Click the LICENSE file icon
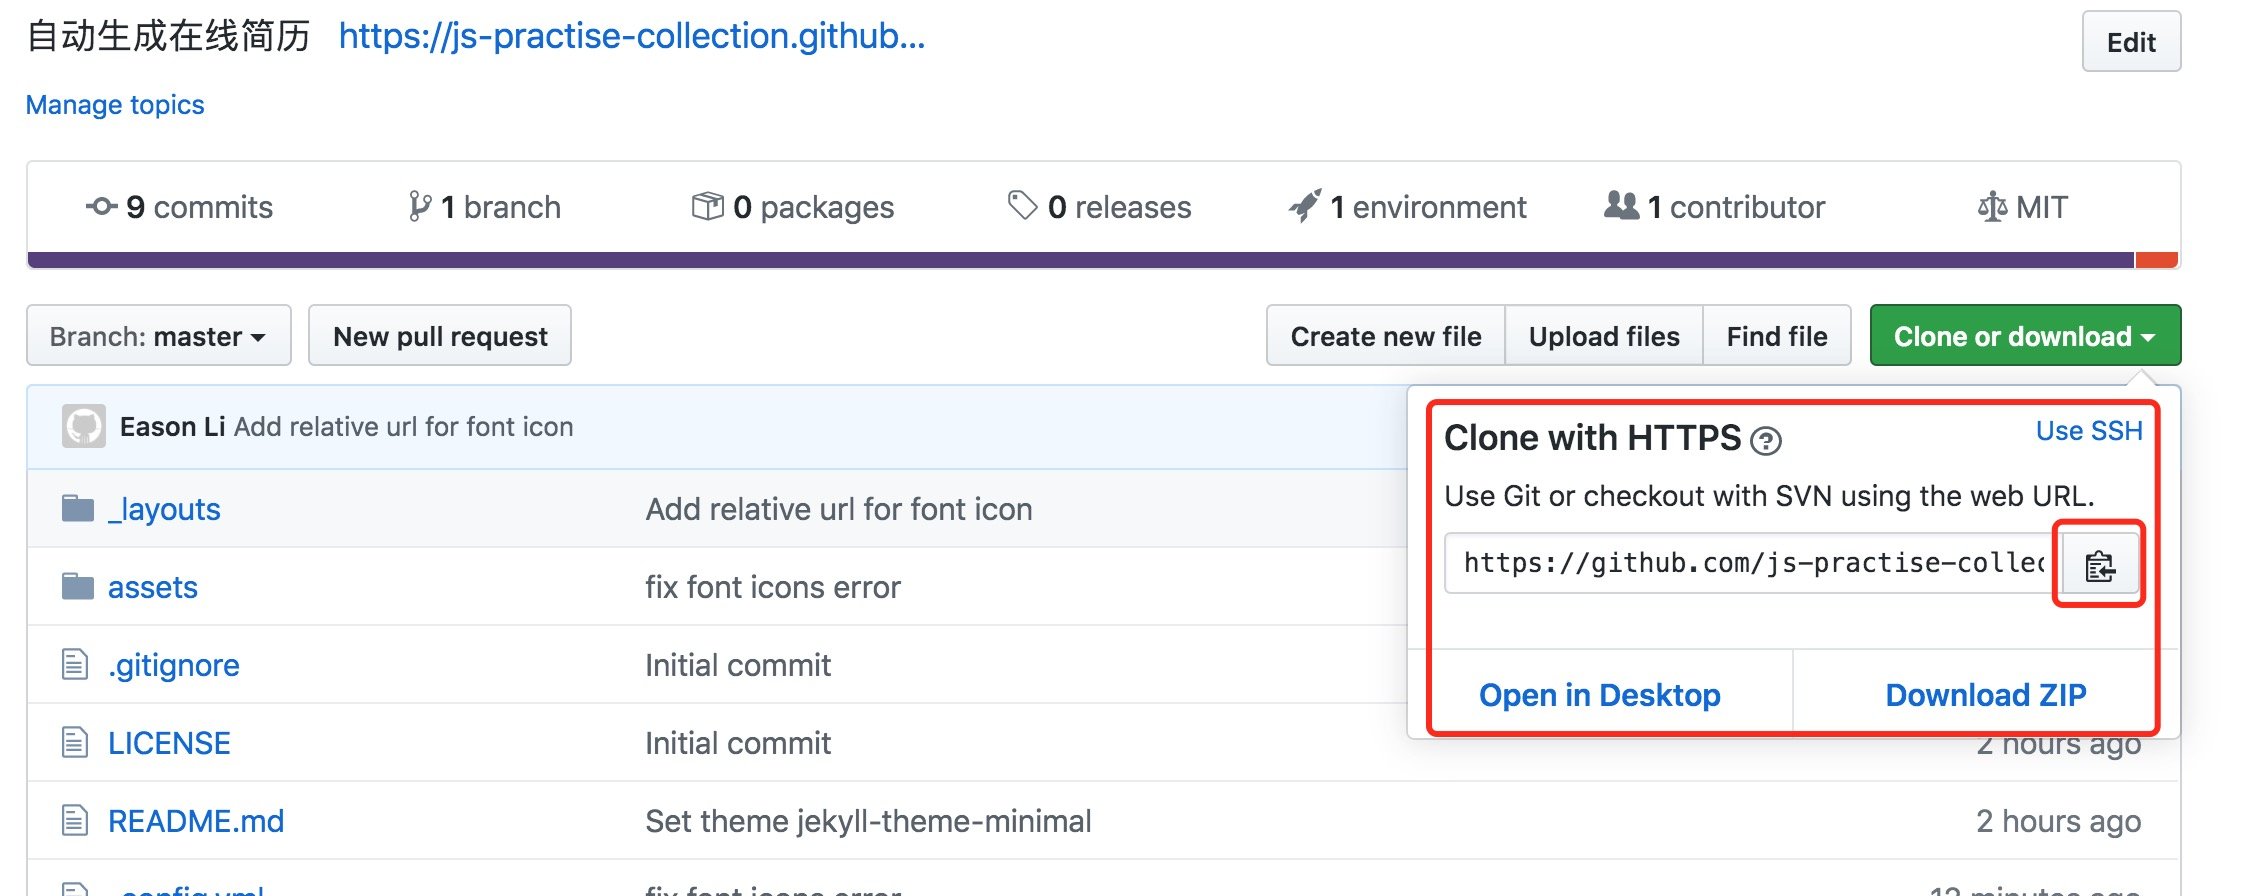The image size is (2266, 896). click(75, 742)
